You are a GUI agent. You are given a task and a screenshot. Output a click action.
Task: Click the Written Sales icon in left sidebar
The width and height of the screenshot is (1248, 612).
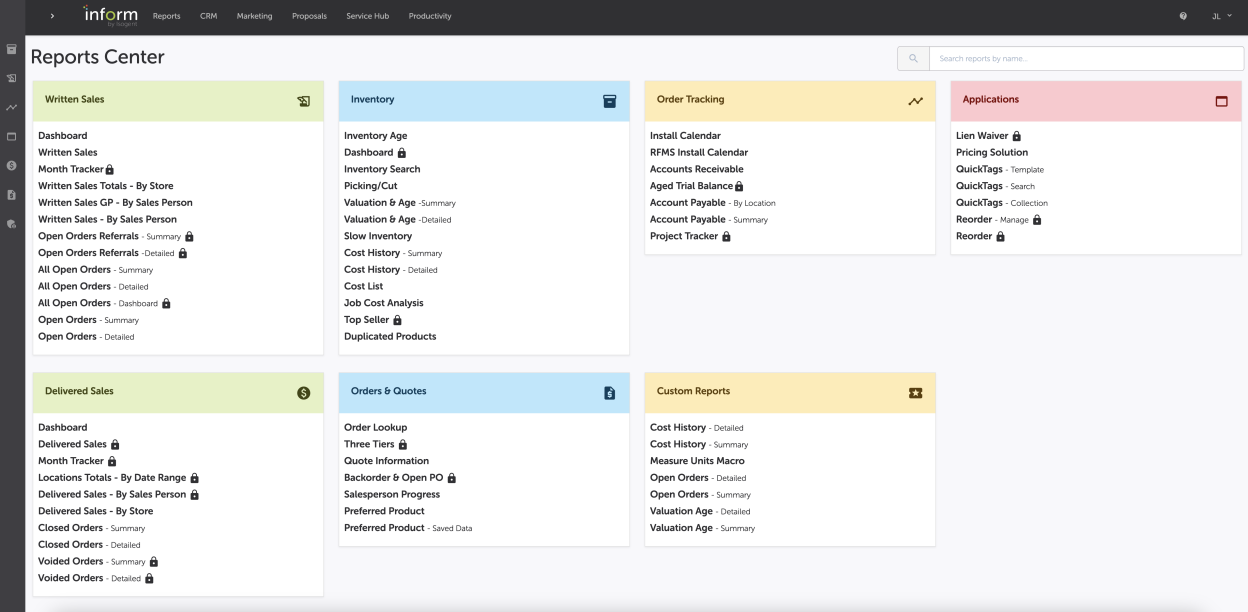(x=12, y=77)
